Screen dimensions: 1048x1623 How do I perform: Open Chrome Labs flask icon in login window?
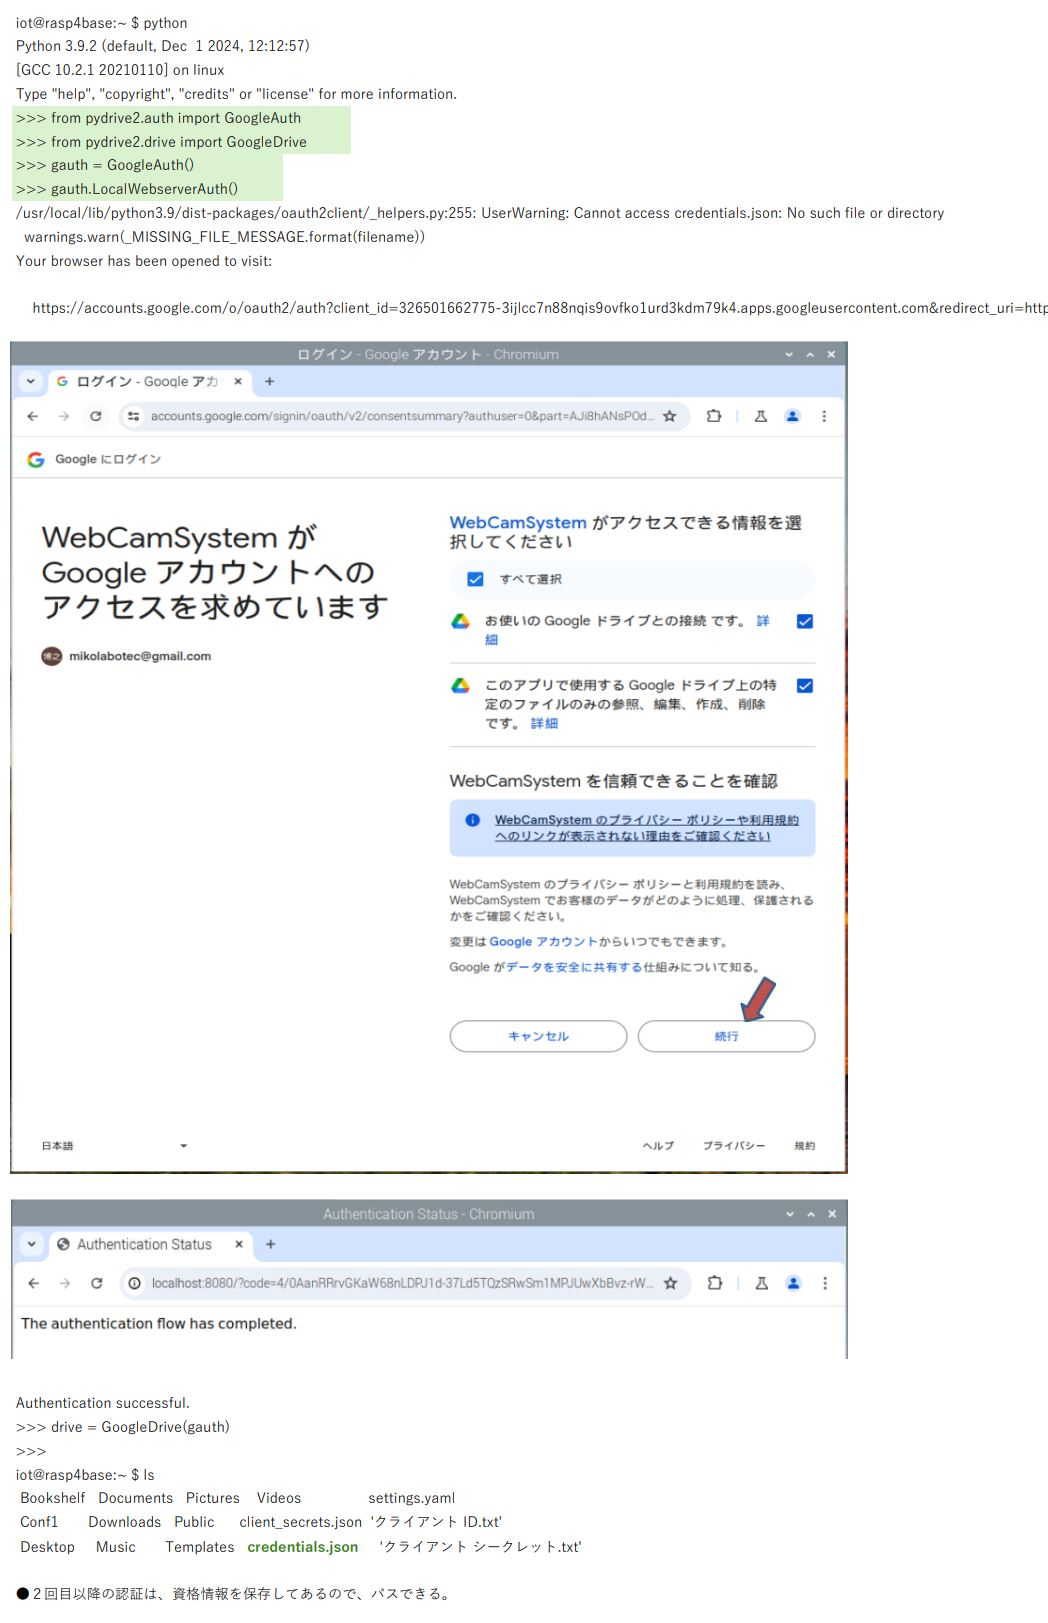point(761,416)
